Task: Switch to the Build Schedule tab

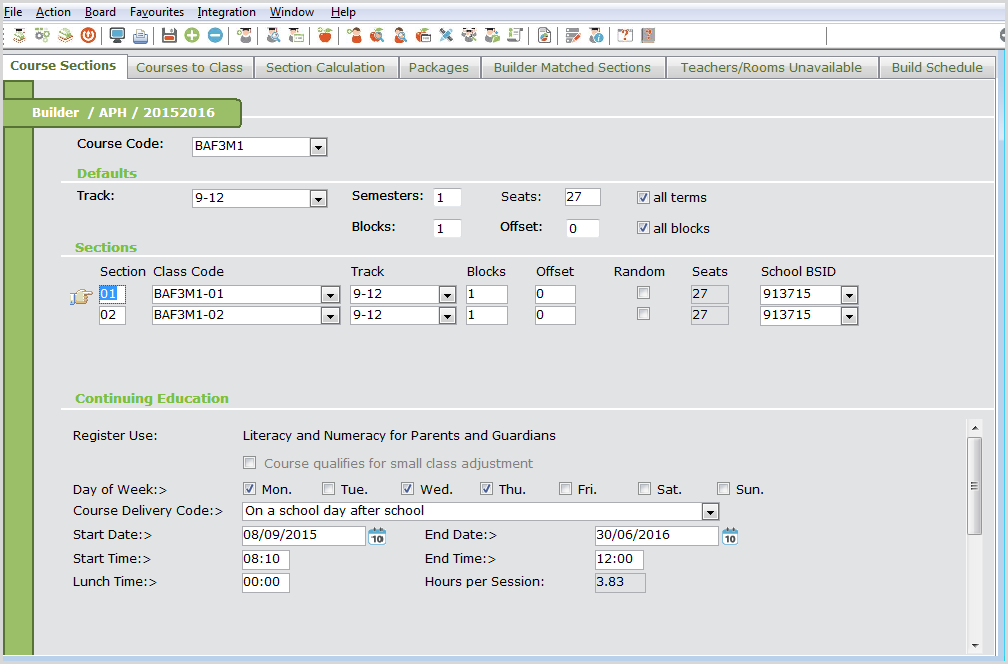Action: coord(936,68)
